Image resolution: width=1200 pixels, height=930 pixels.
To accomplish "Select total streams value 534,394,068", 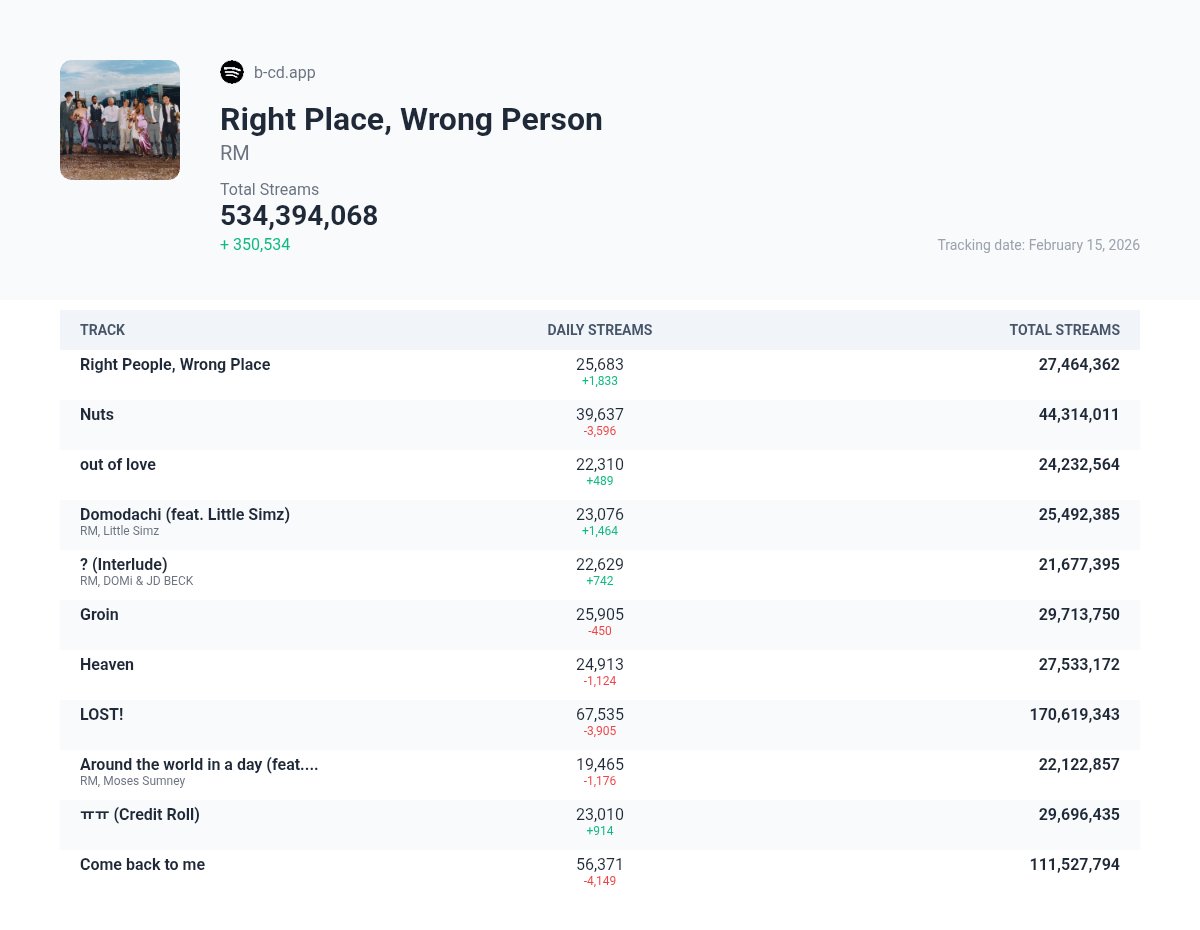I will (x=299, y=216).
